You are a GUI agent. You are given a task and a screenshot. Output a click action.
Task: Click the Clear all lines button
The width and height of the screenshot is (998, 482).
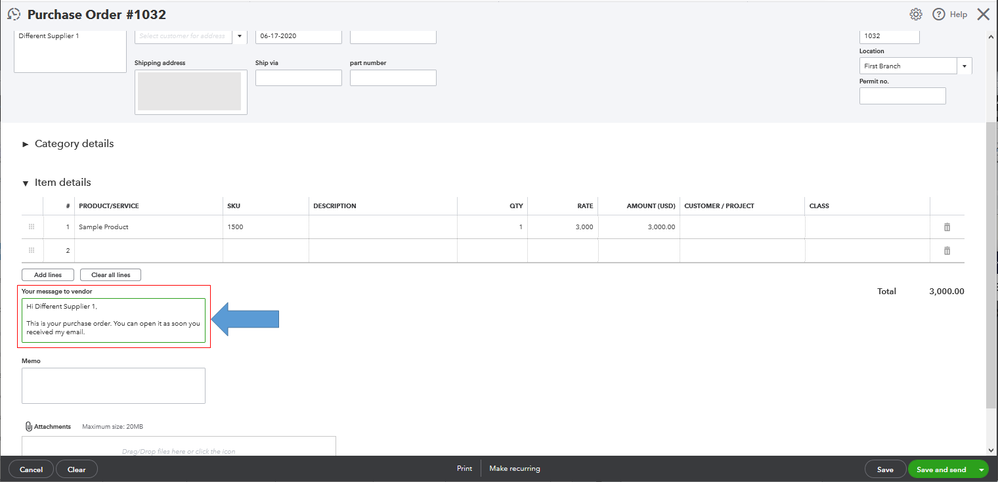pyautogui.click(x=111, y=275)
